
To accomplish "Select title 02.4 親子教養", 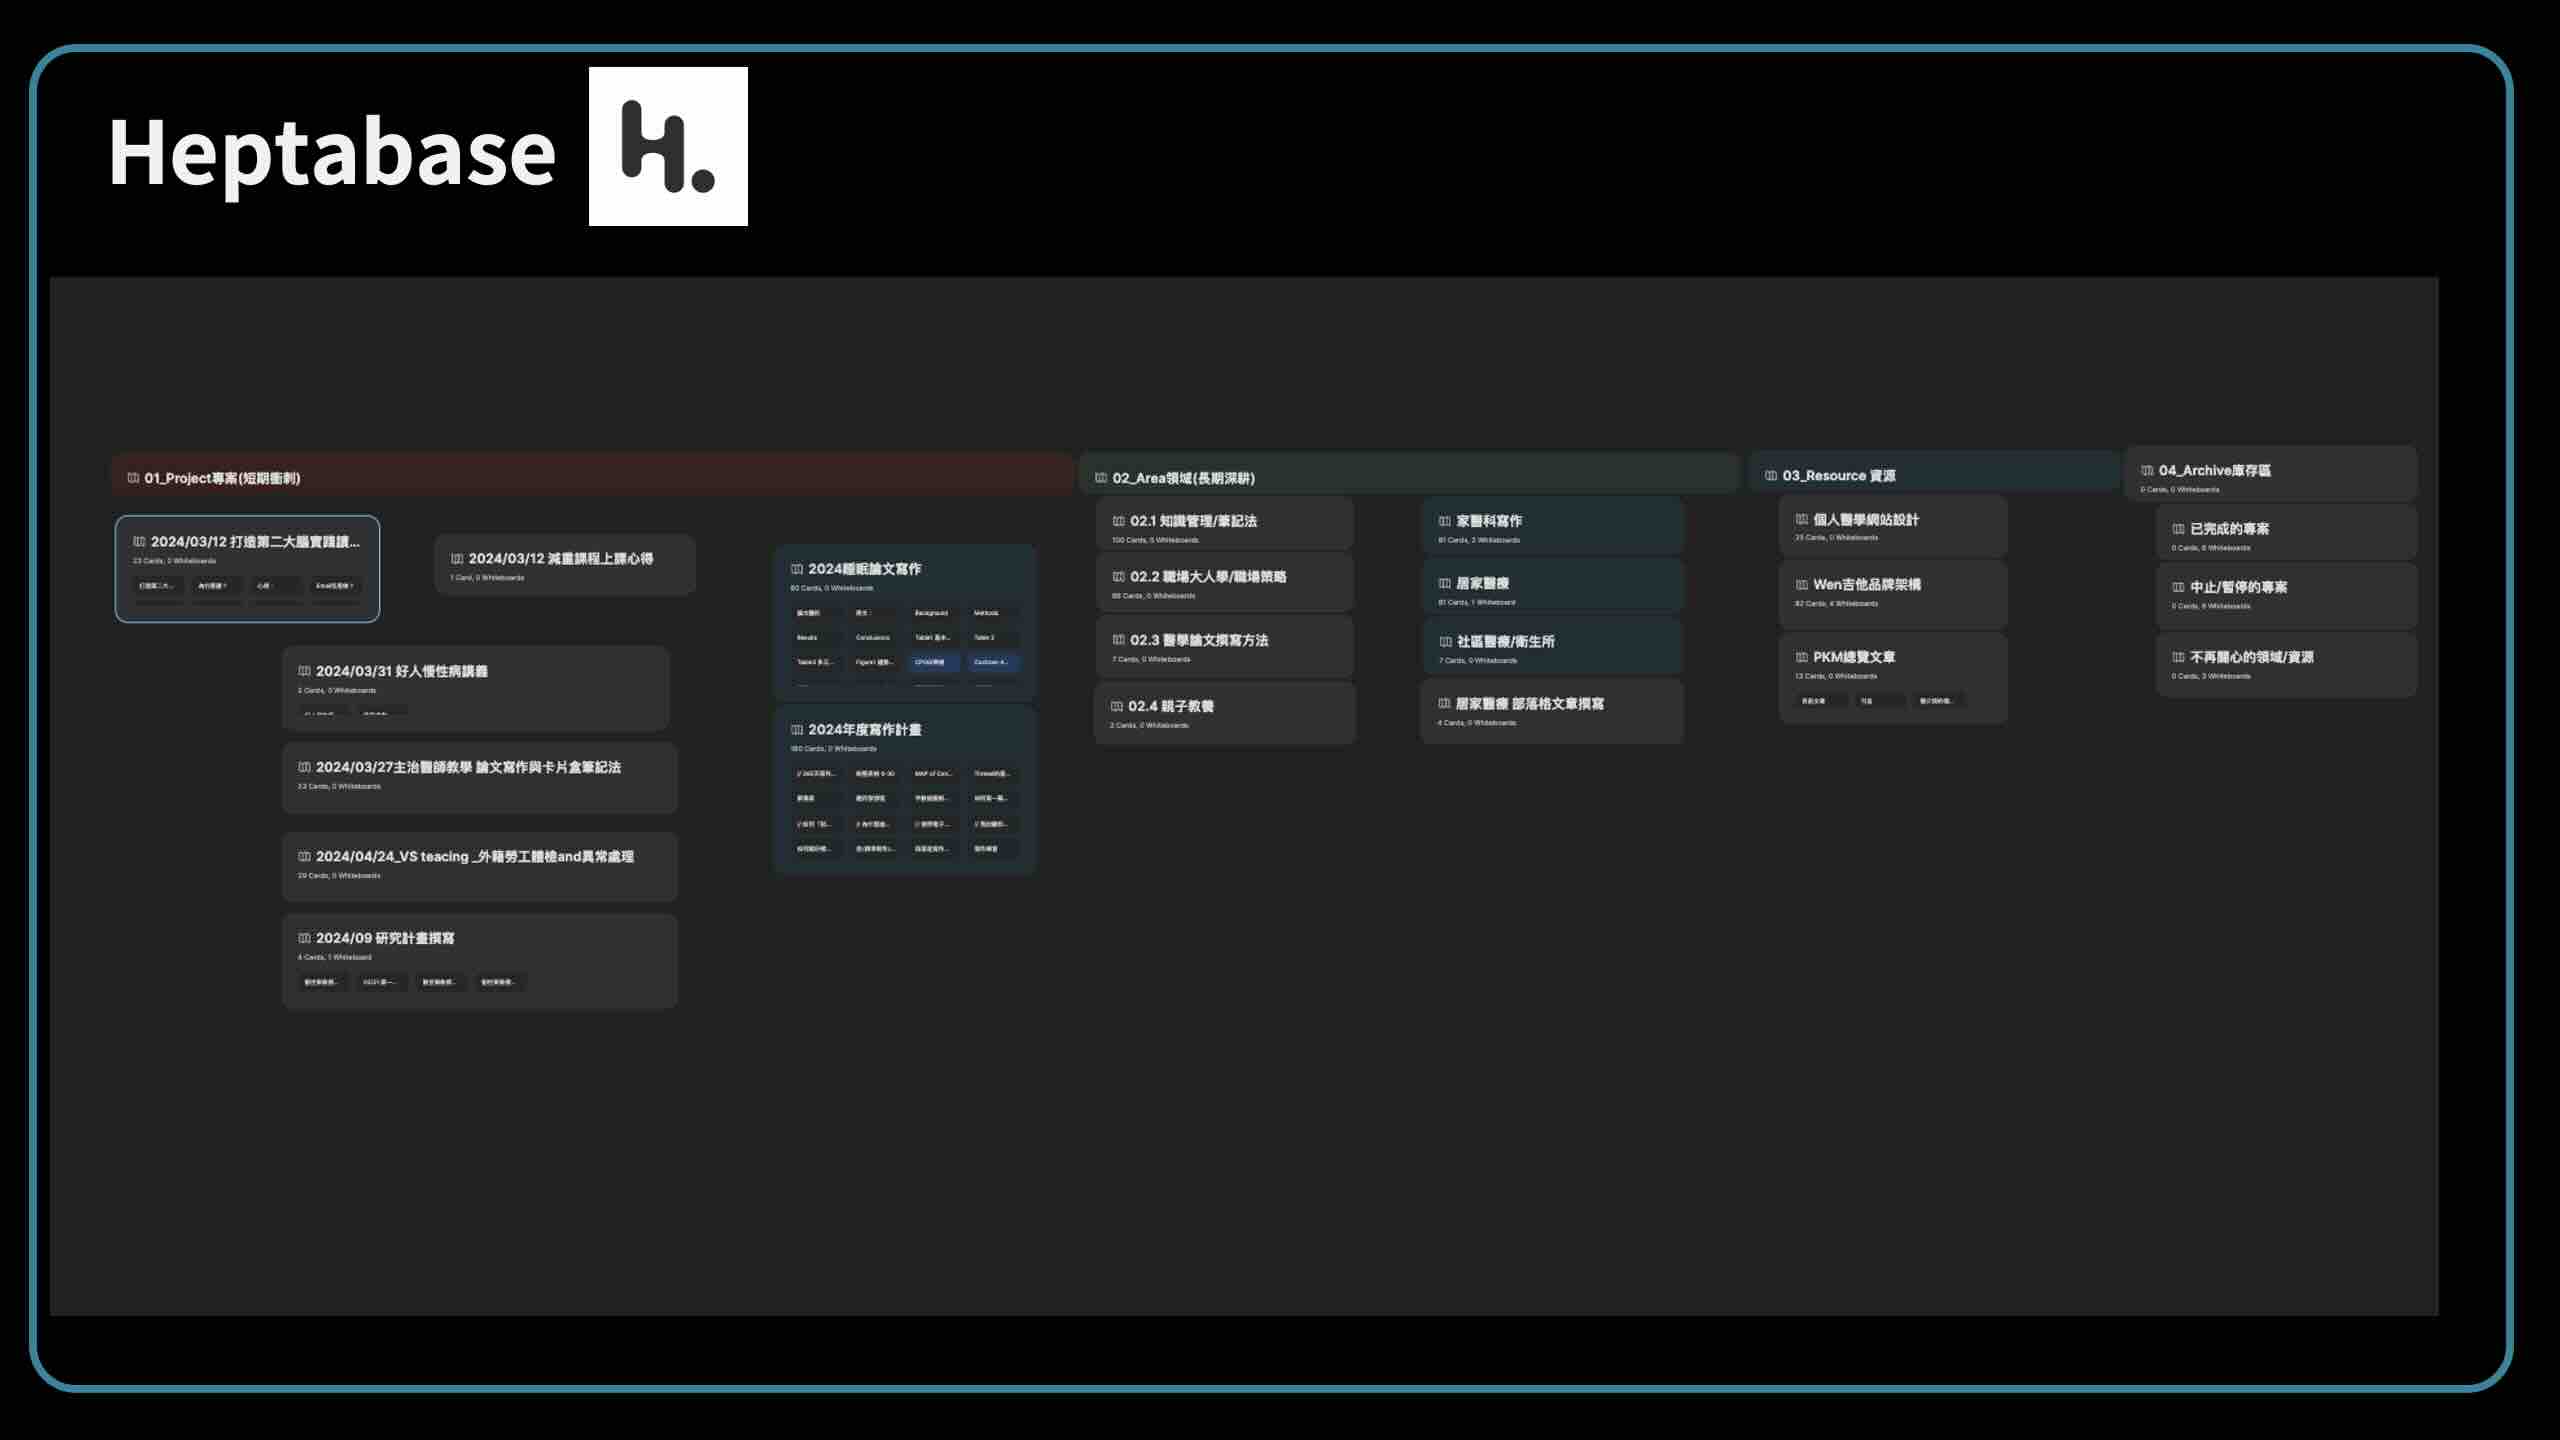I will click(x=1171, y=706).
